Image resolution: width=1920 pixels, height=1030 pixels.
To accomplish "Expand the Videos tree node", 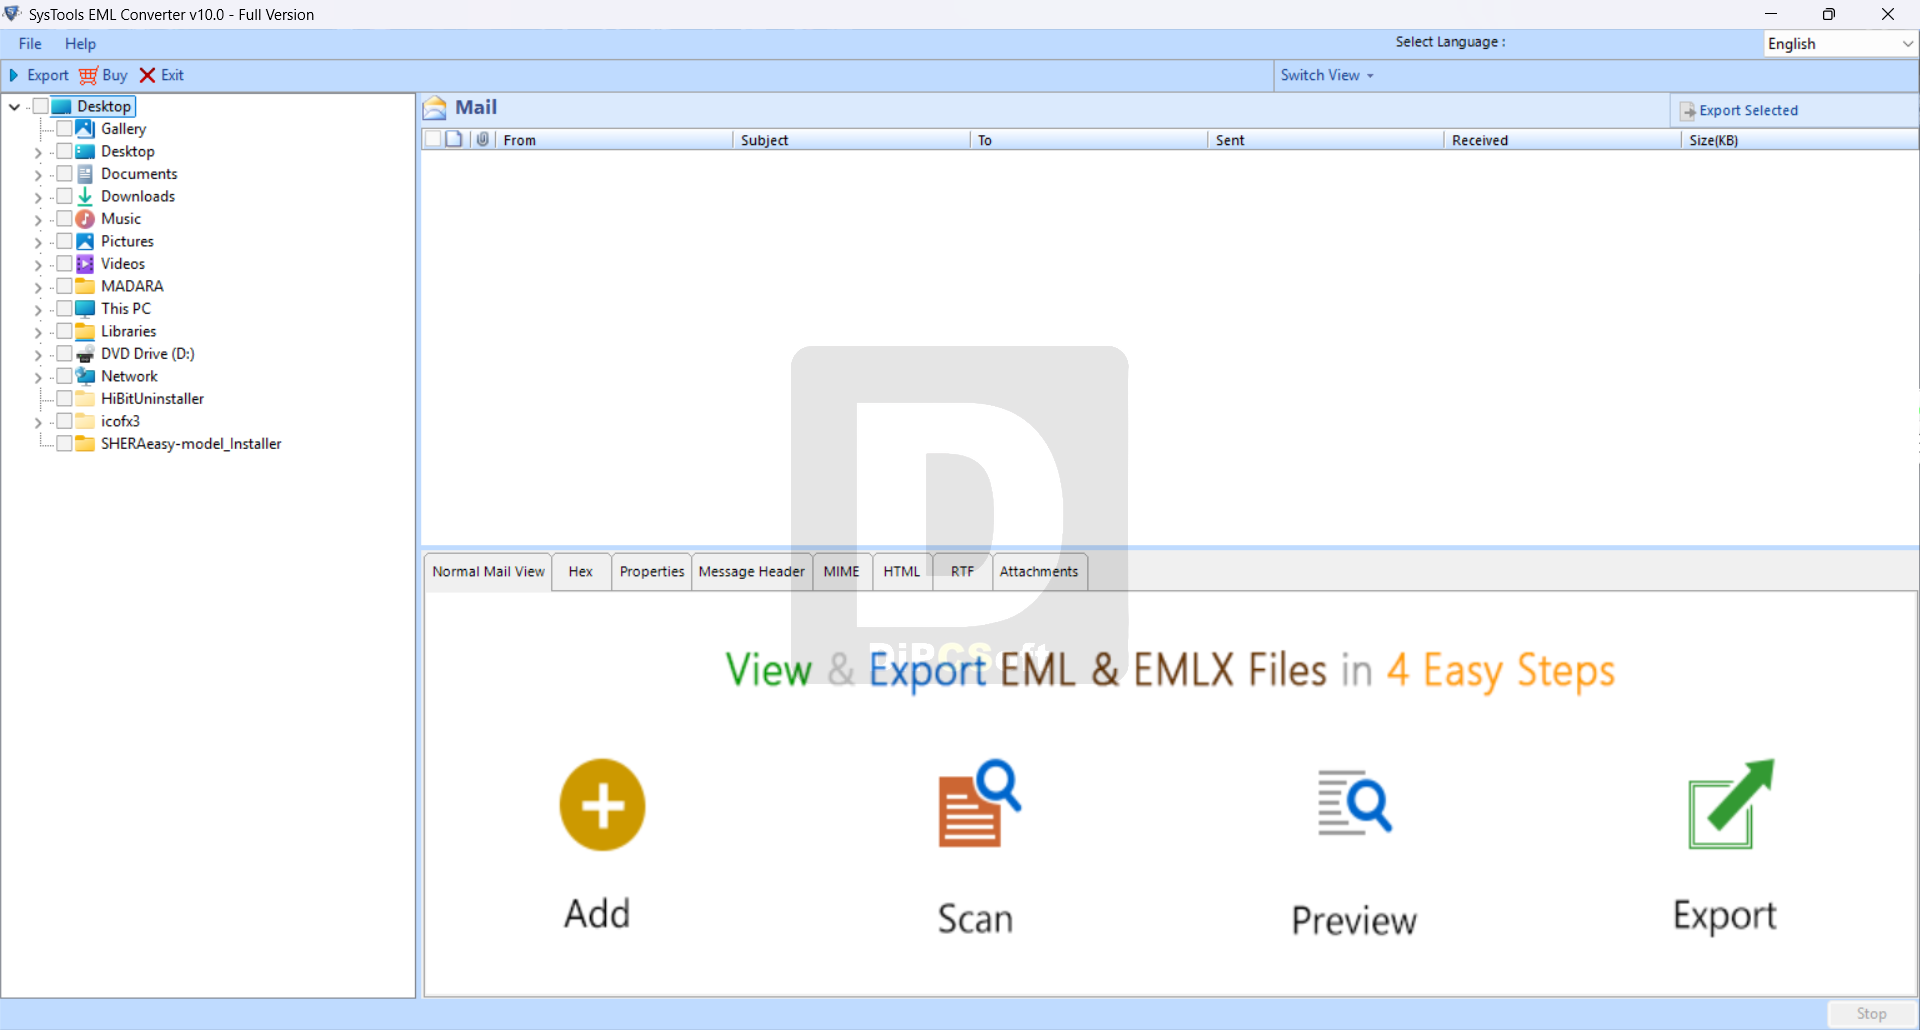I will point(38,265).
